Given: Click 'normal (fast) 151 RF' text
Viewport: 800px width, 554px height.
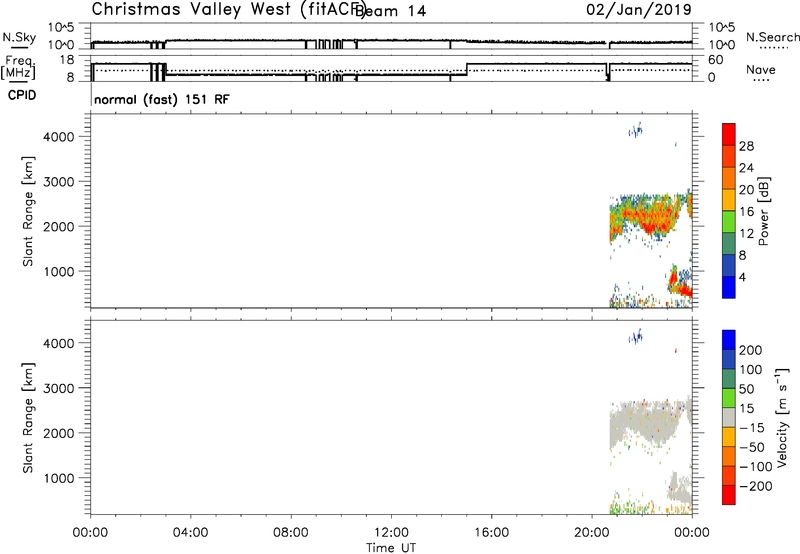Looking at the screenshot, I should pos(162,99).
